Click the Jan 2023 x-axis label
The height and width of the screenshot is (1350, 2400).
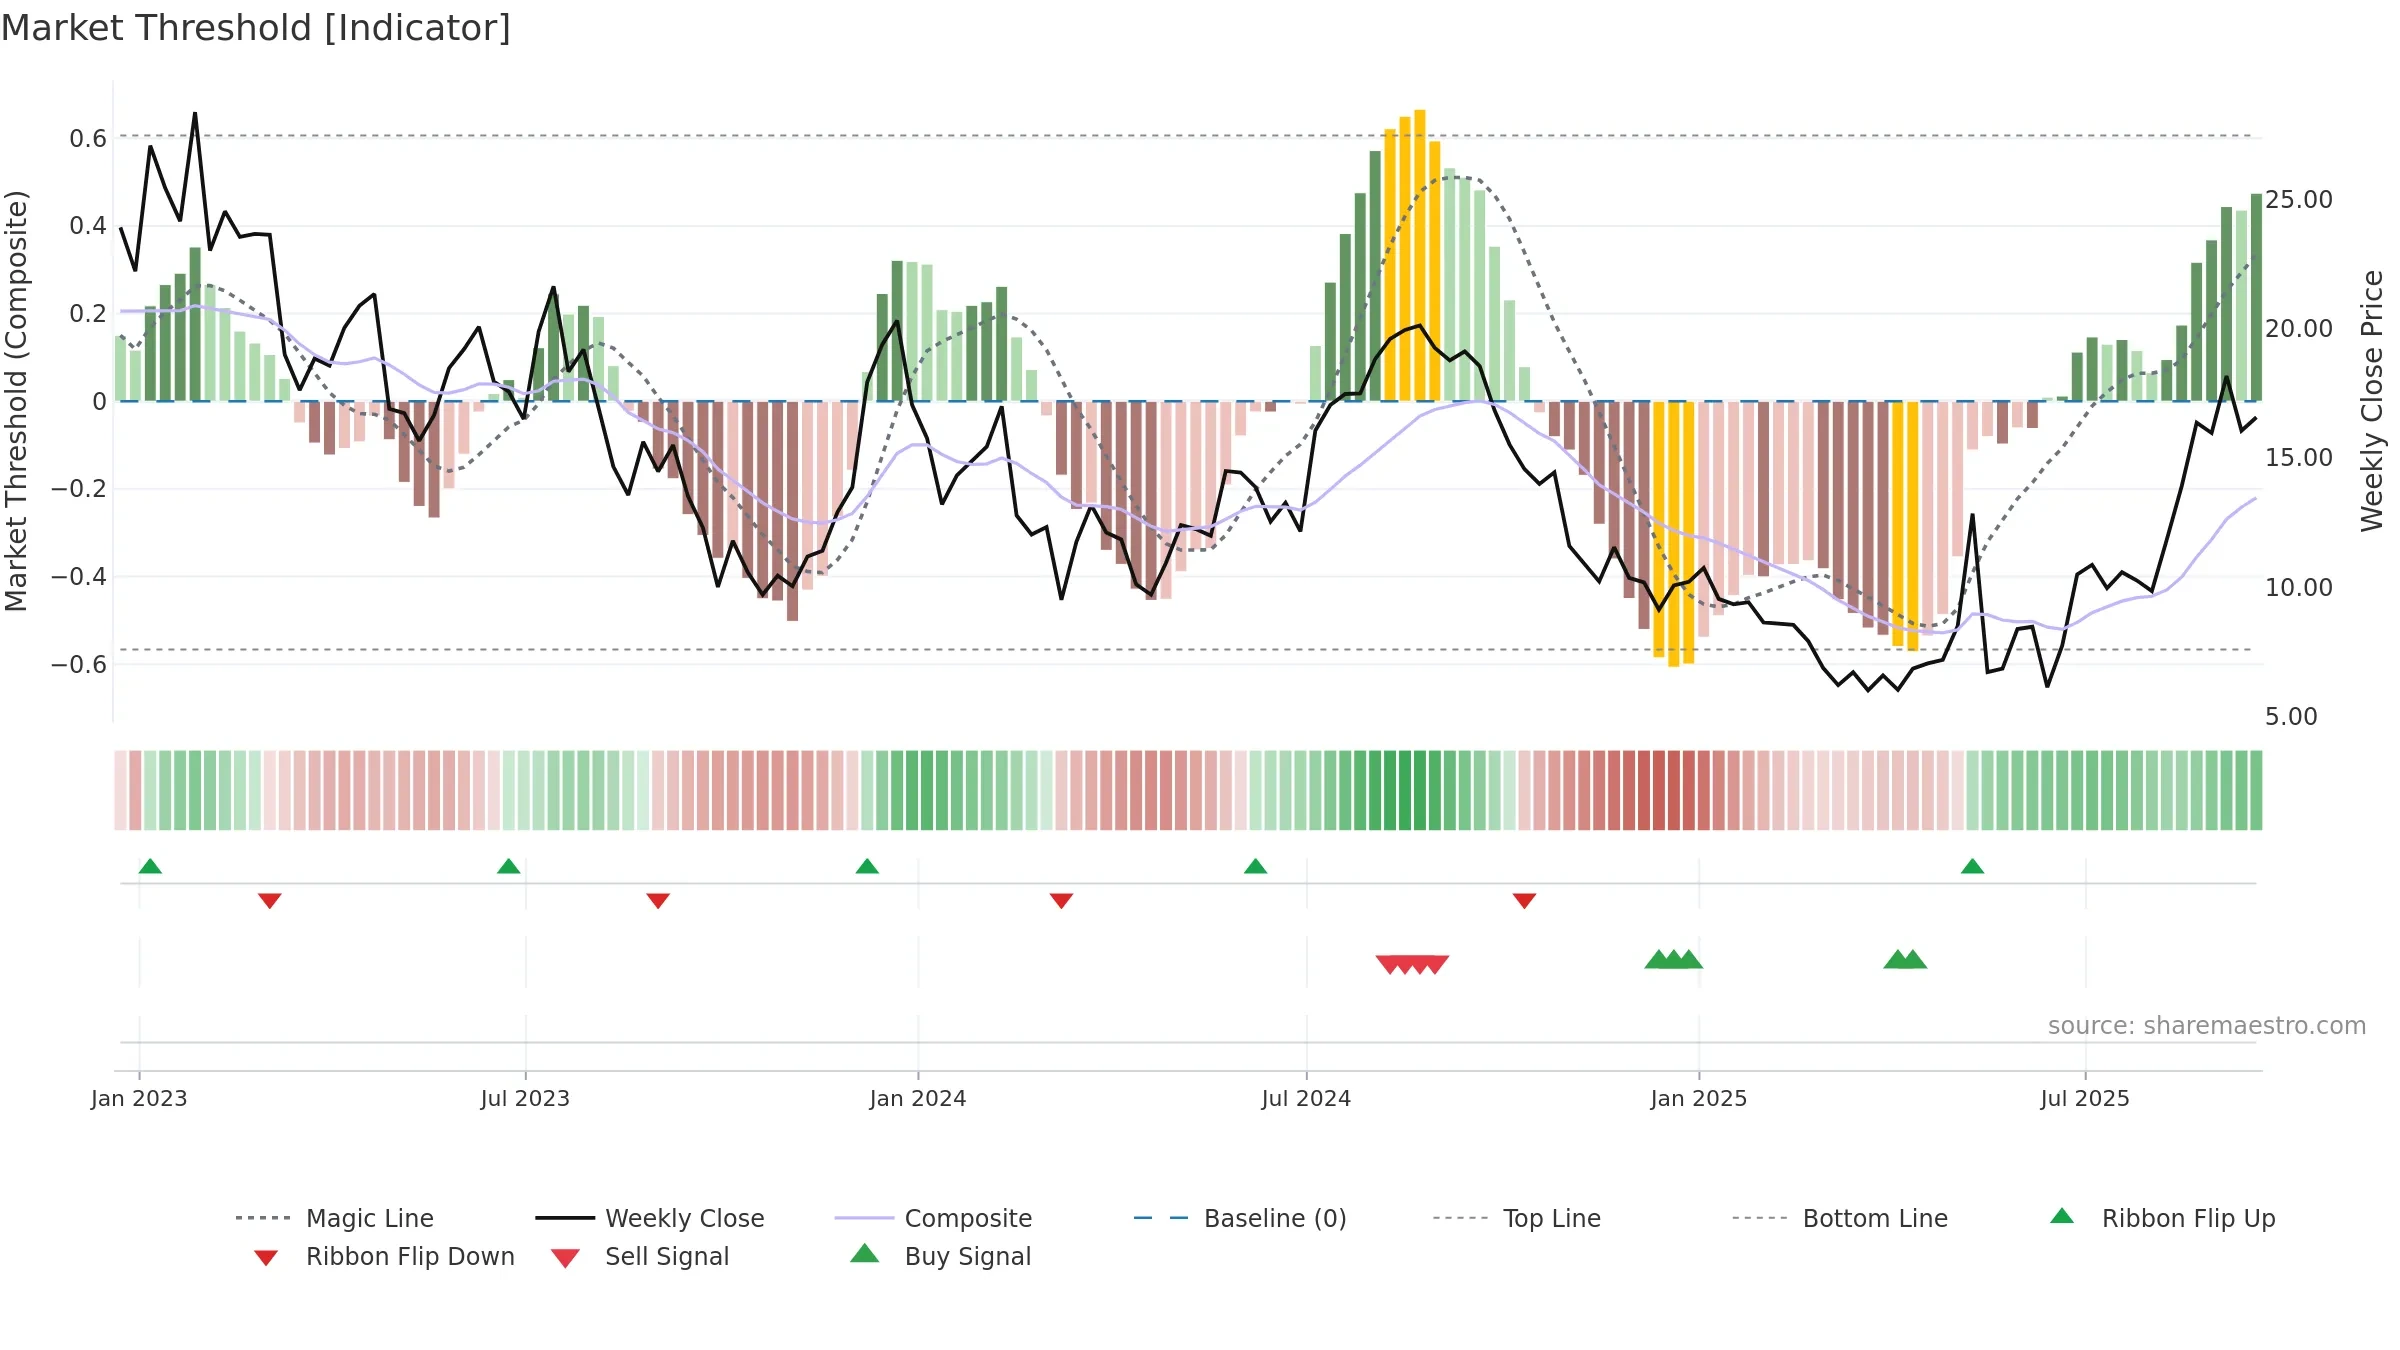[139, 1098]
